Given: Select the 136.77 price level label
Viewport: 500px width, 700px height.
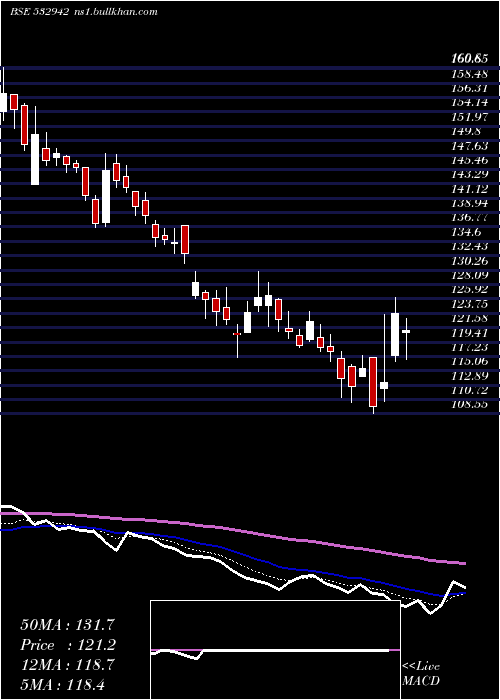Looking at the screenshot, I should (x=469, y=218).
